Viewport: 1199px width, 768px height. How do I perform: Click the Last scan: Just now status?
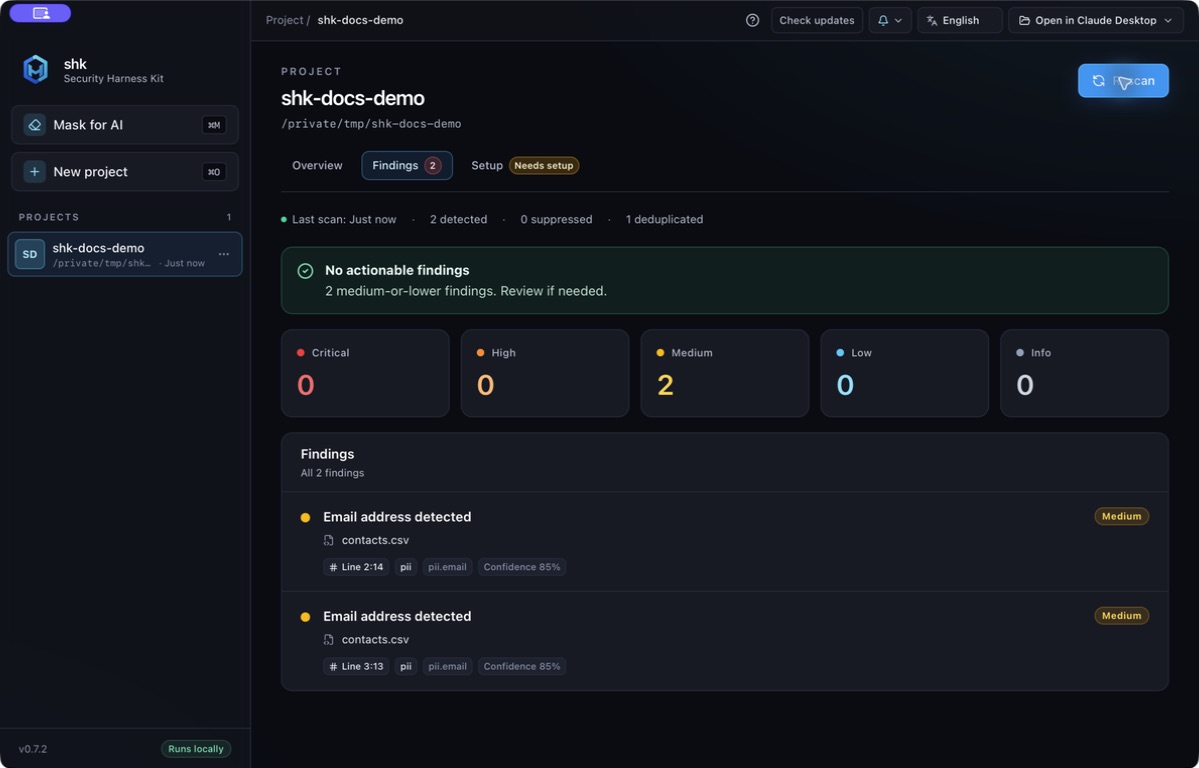tap(339, 220)
